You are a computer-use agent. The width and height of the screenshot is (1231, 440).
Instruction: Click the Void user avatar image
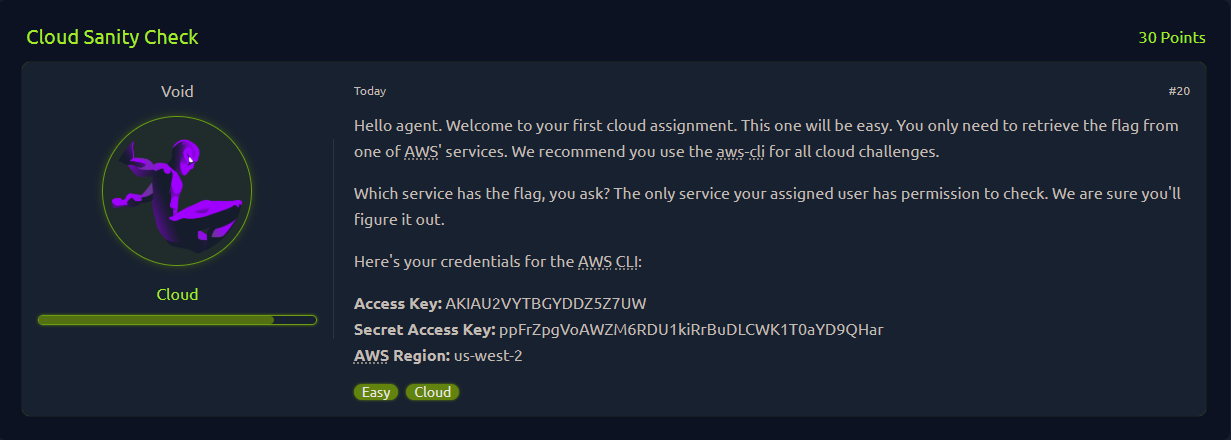(x=177, y=190)
